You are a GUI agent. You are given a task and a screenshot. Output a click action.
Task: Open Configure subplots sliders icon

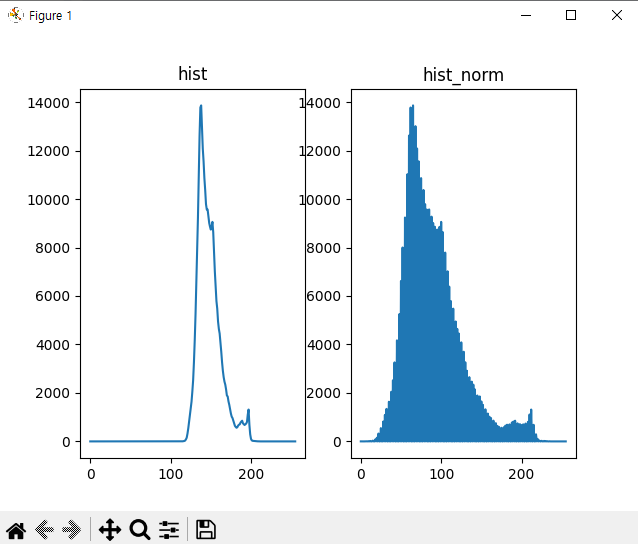[169, 530]
